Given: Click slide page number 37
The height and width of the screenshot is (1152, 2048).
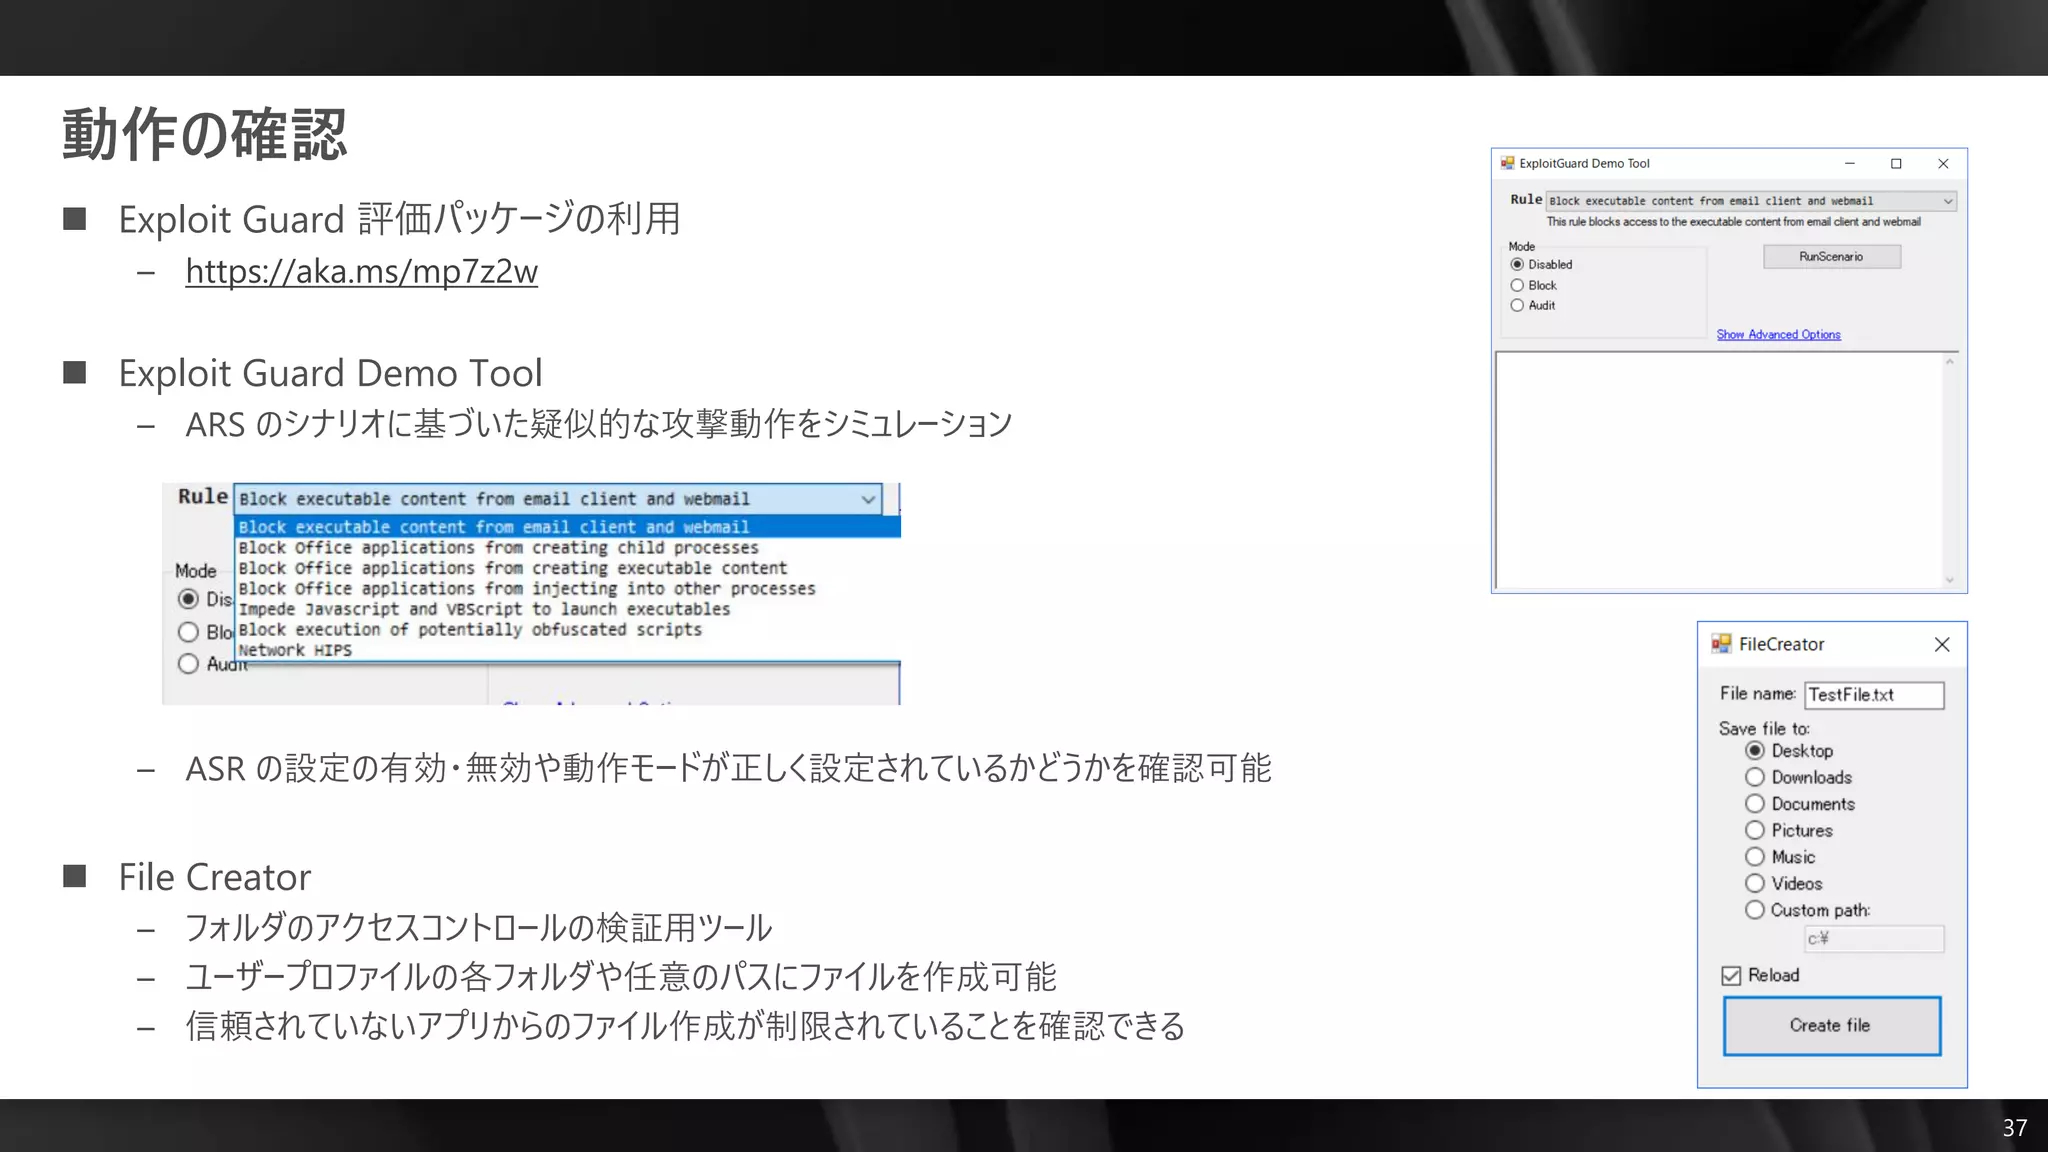Looking at the screenshot, I should [x=2014, y=1128].
